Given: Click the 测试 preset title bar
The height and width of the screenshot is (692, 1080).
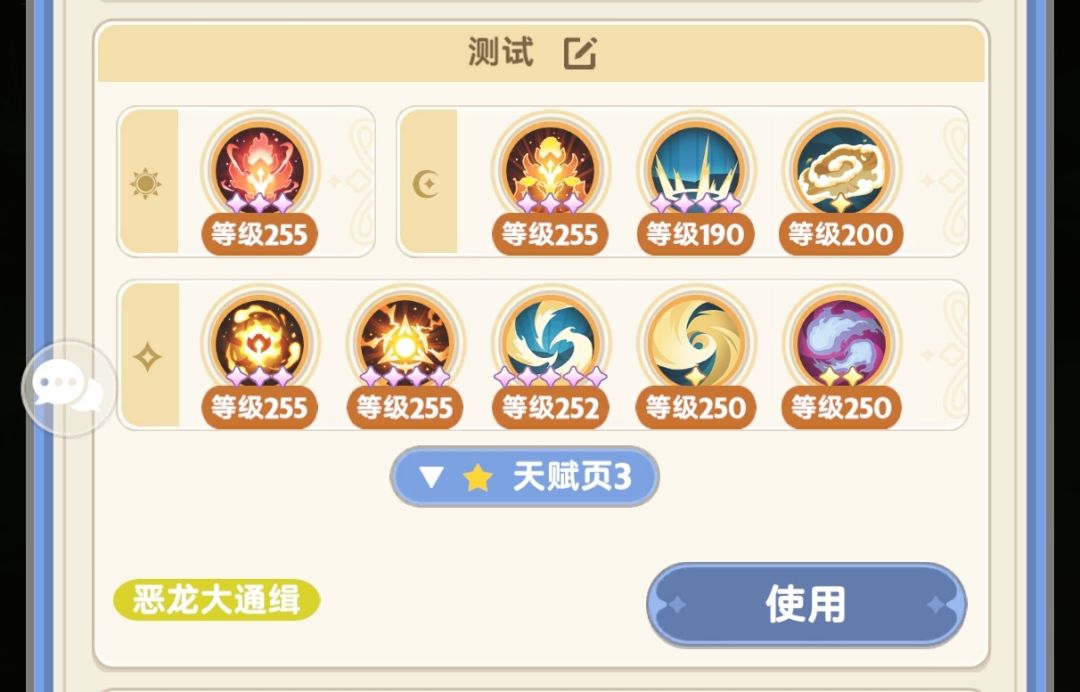Looking at the screenshot, I should tap(541, 52).
